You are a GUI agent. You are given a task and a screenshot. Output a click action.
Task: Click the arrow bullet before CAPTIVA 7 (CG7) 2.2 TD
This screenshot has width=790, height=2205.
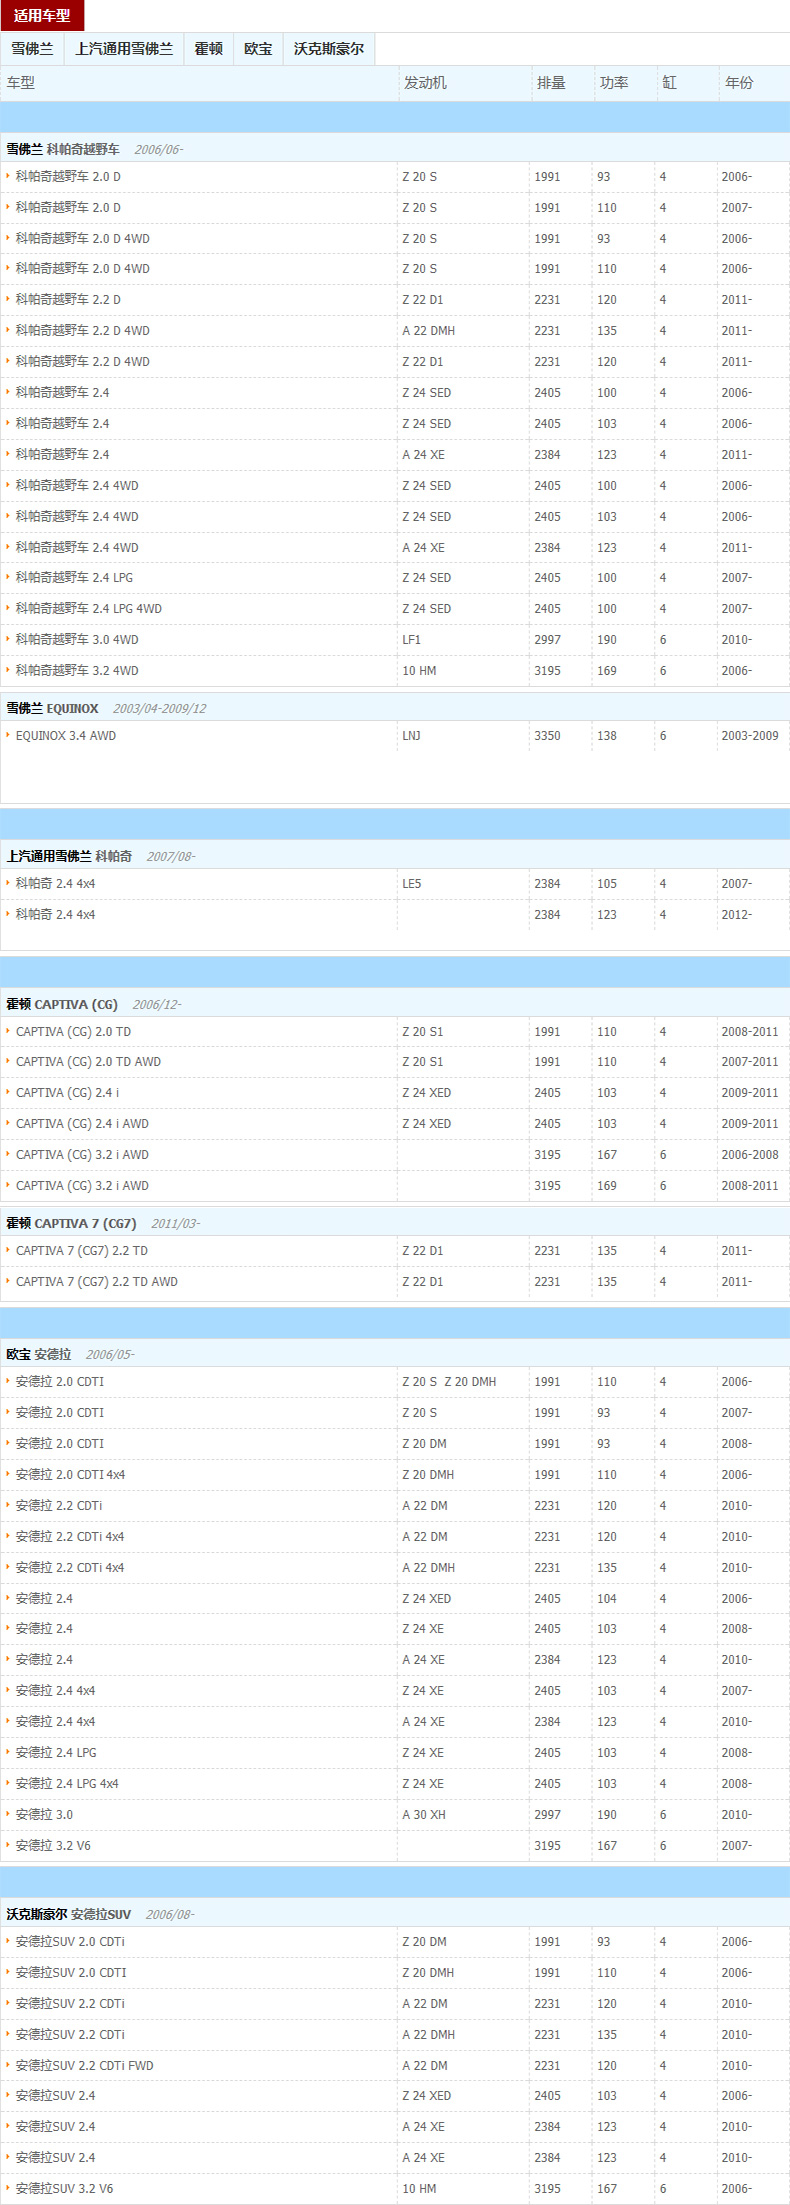(8, 1250)
